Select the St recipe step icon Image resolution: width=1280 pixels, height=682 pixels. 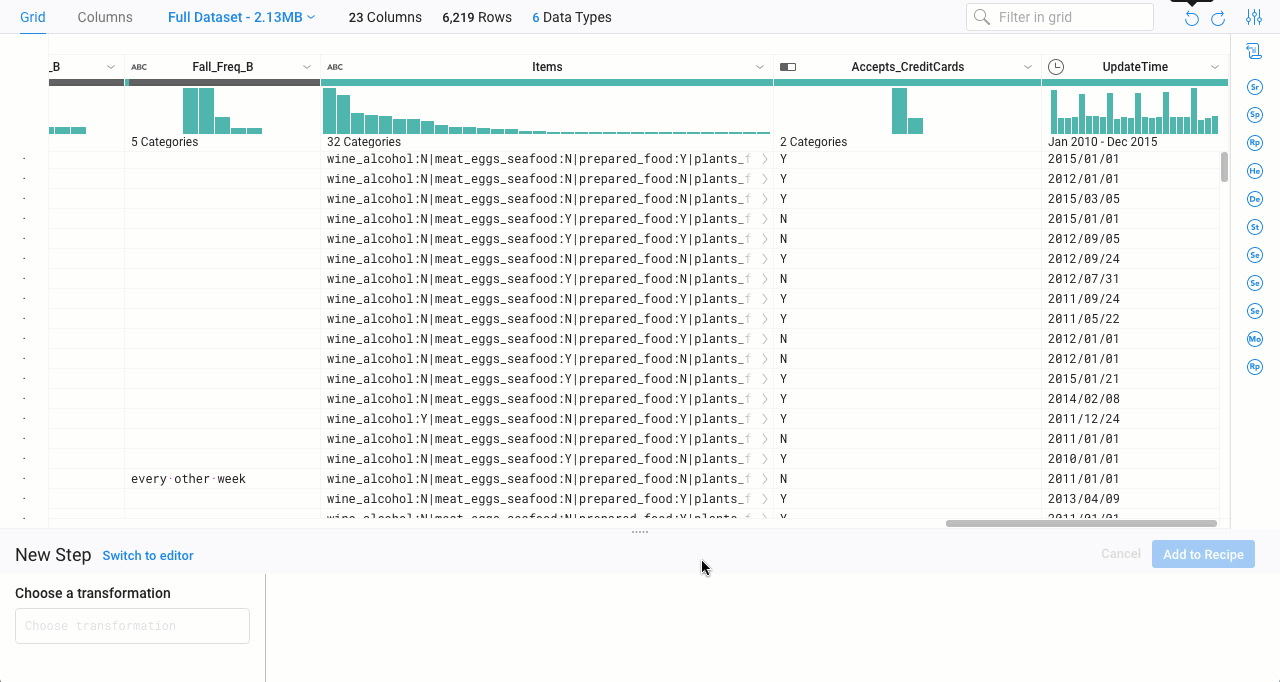tap(1255, 227)
